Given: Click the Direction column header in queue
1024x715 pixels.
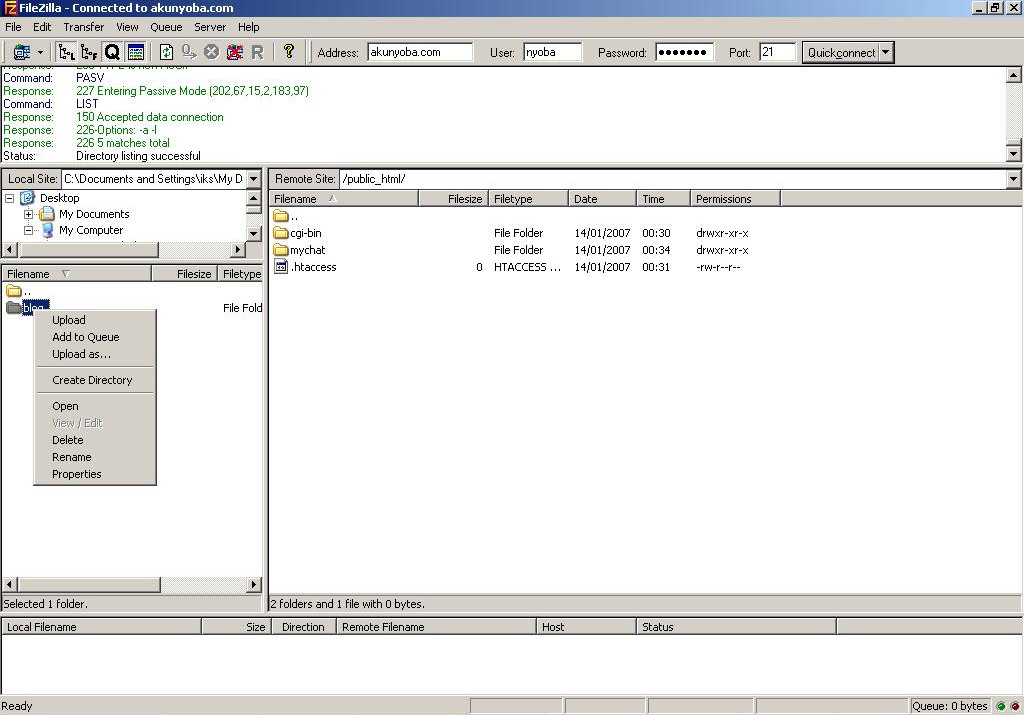Looking at the screenshot, I should [x=304, y=627].
